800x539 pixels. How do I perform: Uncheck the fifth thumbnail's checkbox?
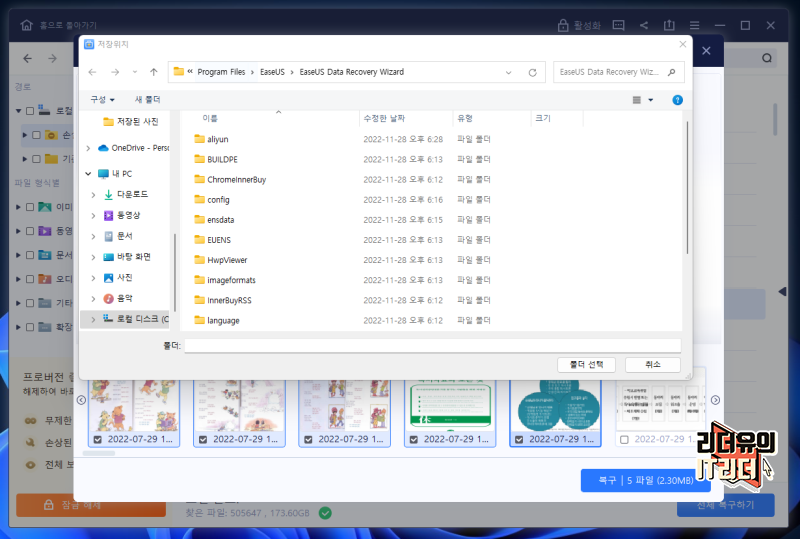(x=519, y=439)
